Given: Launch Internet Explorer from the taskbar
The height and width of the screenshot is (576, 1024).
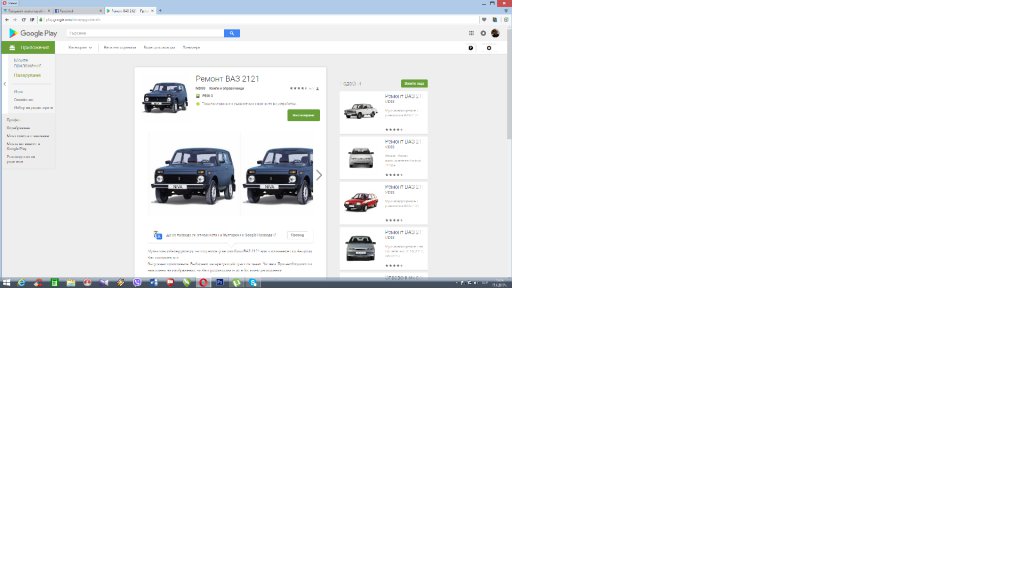Looking at the screenshot, I should pyautogui.click(x=22, y=283).
